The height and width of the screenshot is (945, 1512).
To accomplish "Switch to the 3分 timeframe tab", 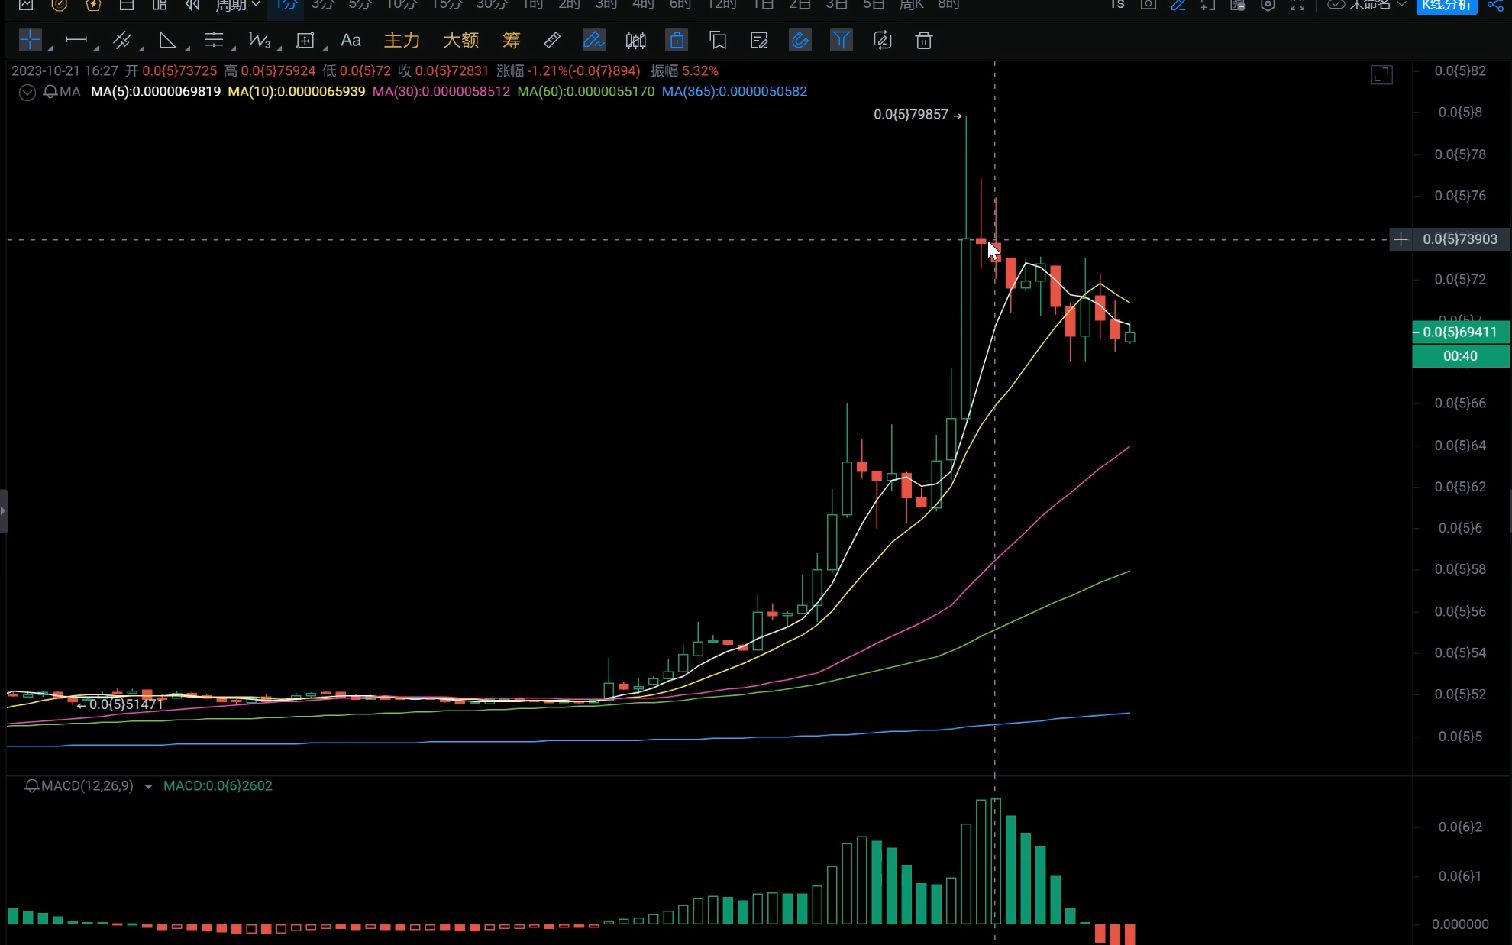I will 322,5.
